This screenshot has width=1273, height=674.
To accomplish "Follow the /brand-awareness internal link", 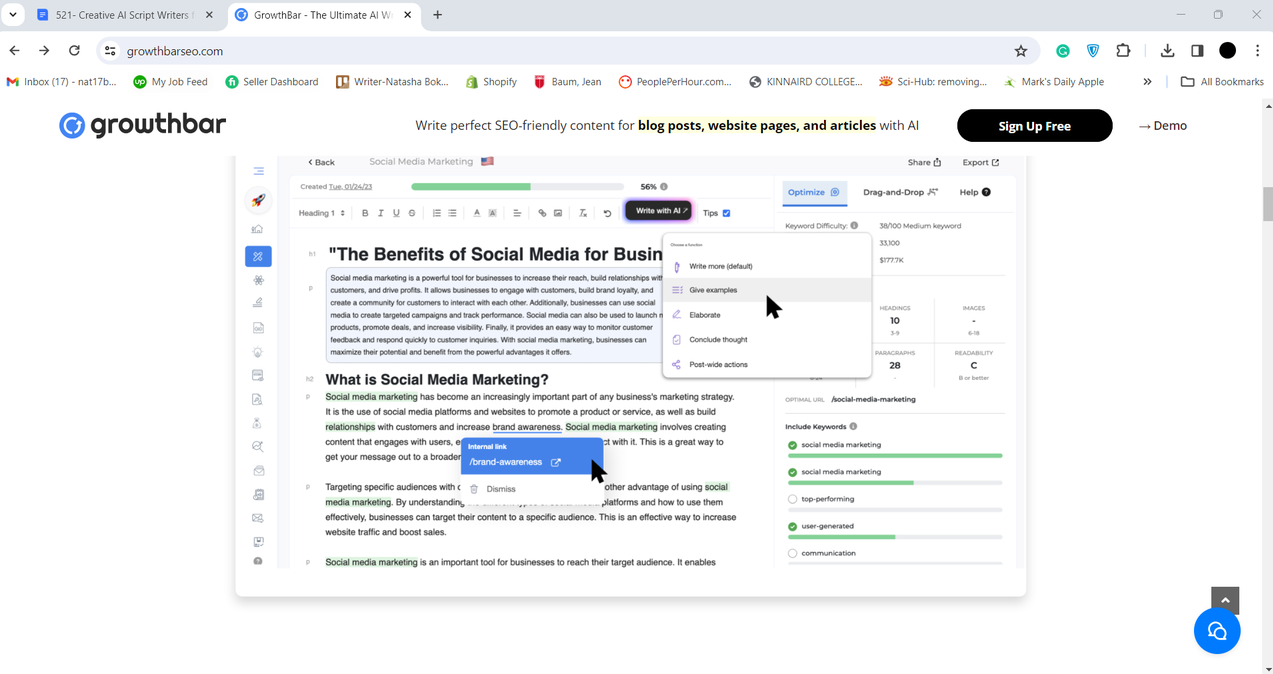I will tap(515, 462).
